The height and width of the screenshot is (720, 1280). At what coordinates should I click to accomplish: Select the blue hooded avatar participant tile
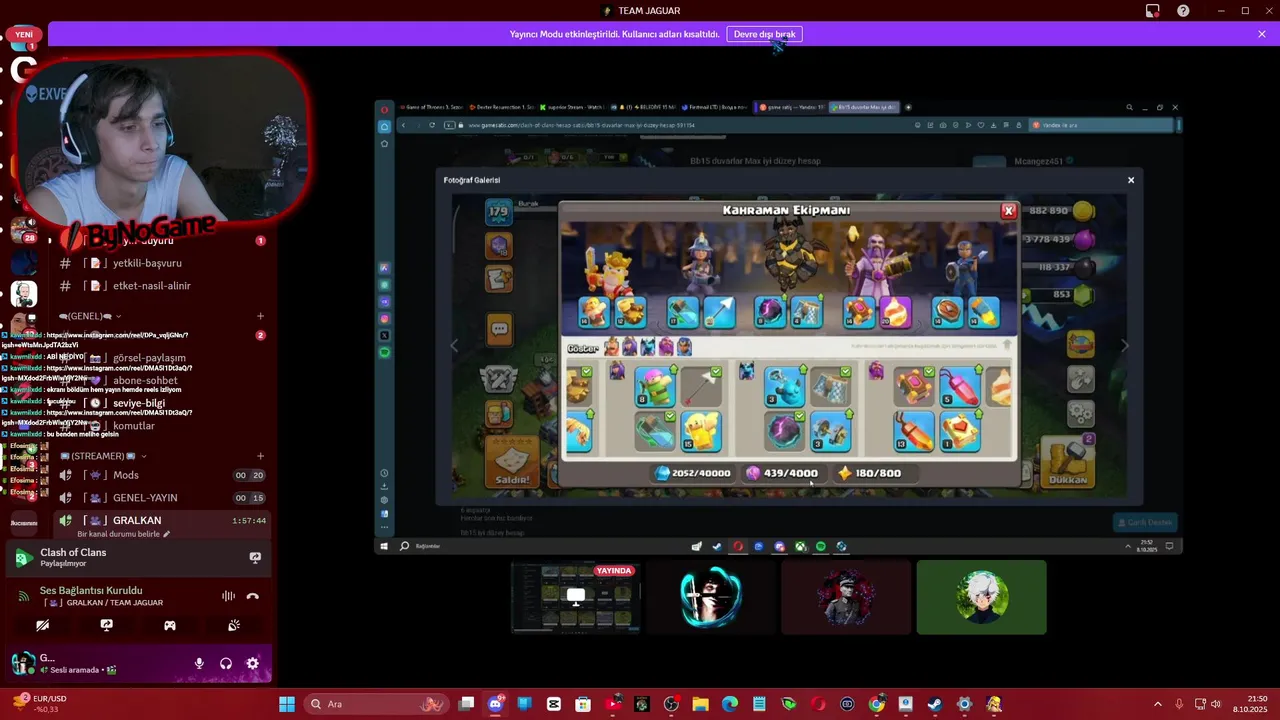coord(711,597)
